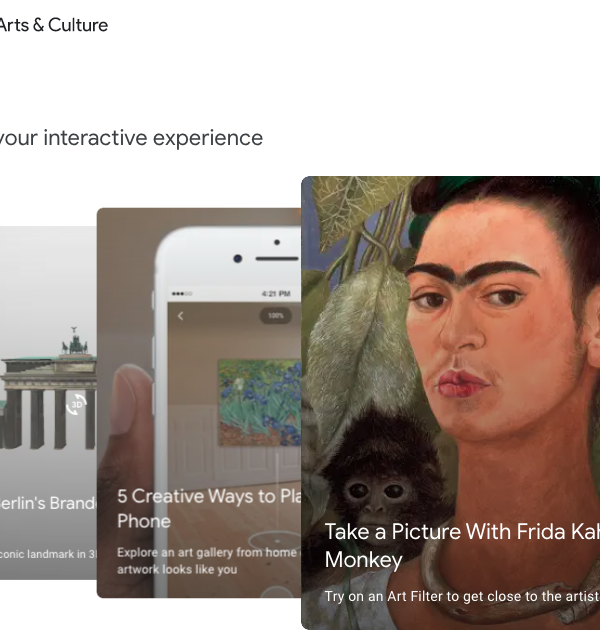Click the AR placement circle on phone floor
This screenshot has height=634, width=600.
point(275,541)
